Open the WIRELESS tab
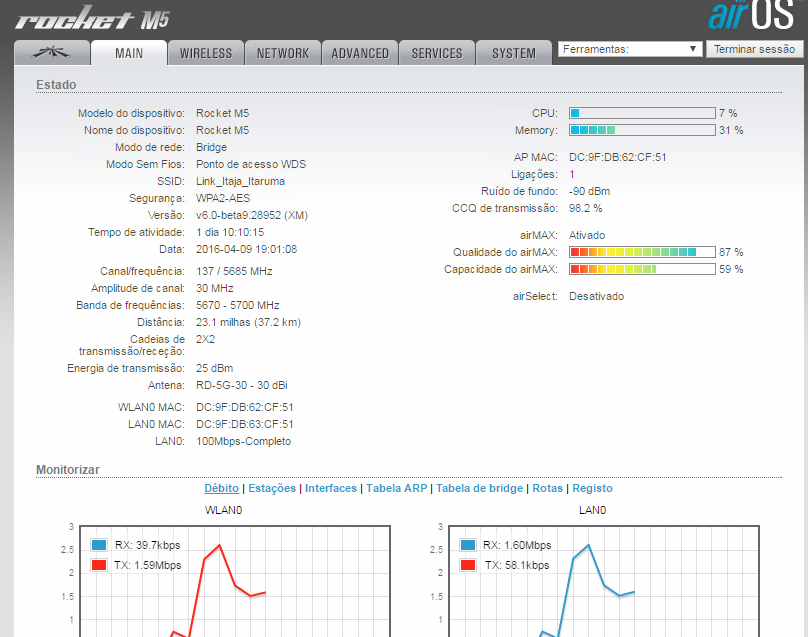Image resolution: width=808 pixels, height=637 pixels. pyautogui.click(x=206, y=53)
